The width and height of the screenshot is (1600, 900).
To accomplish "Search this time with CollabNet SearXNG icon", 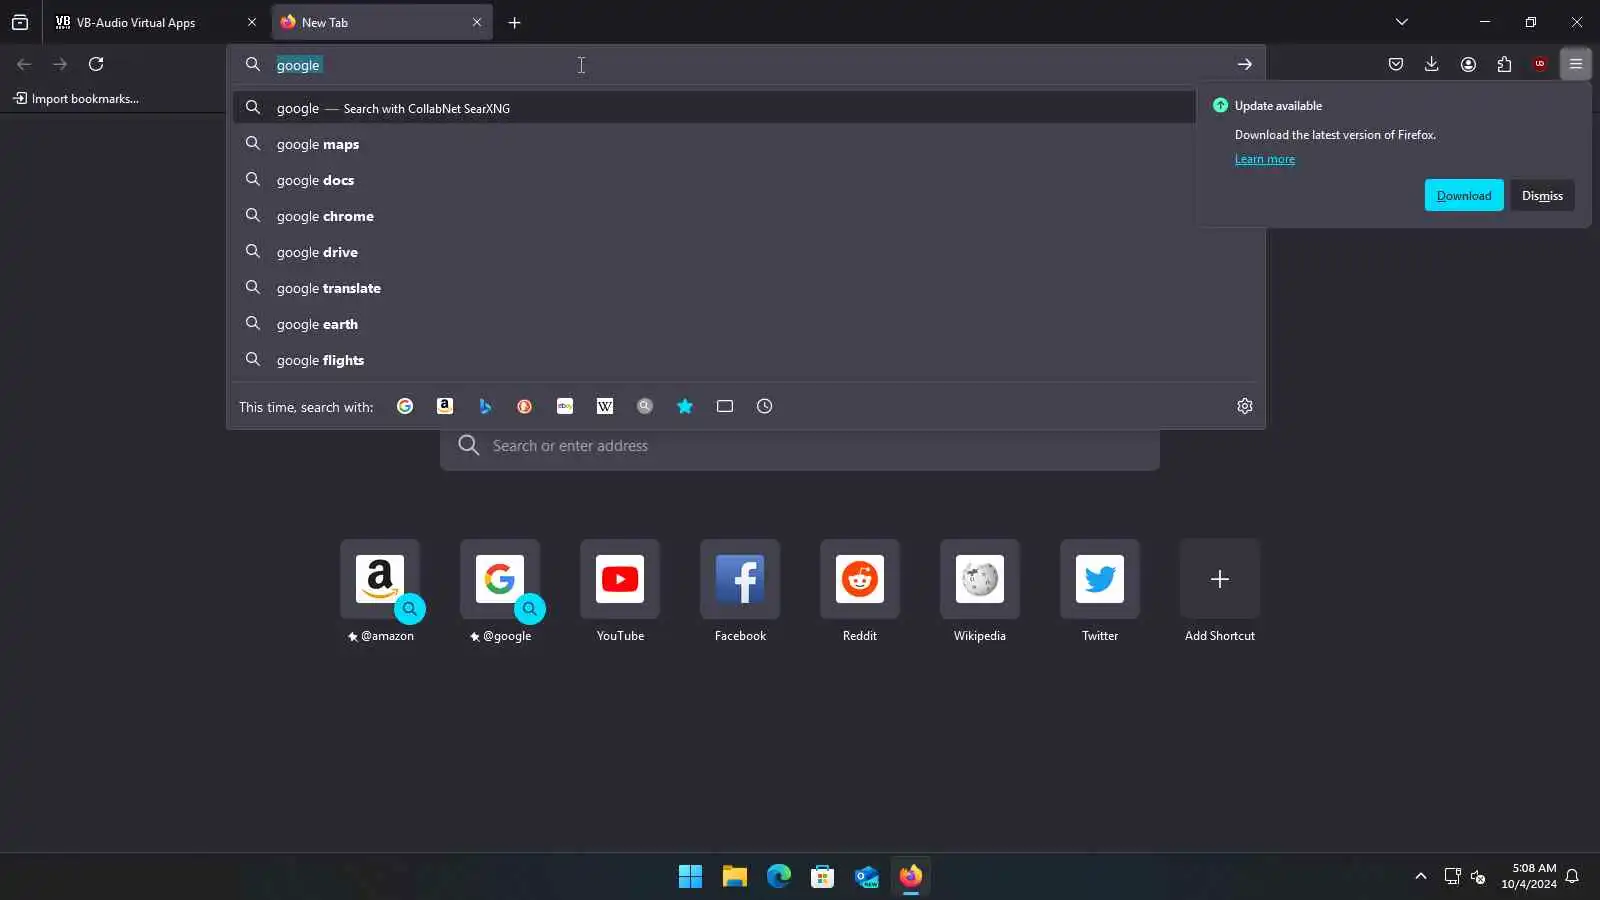I will coord(645,406).
